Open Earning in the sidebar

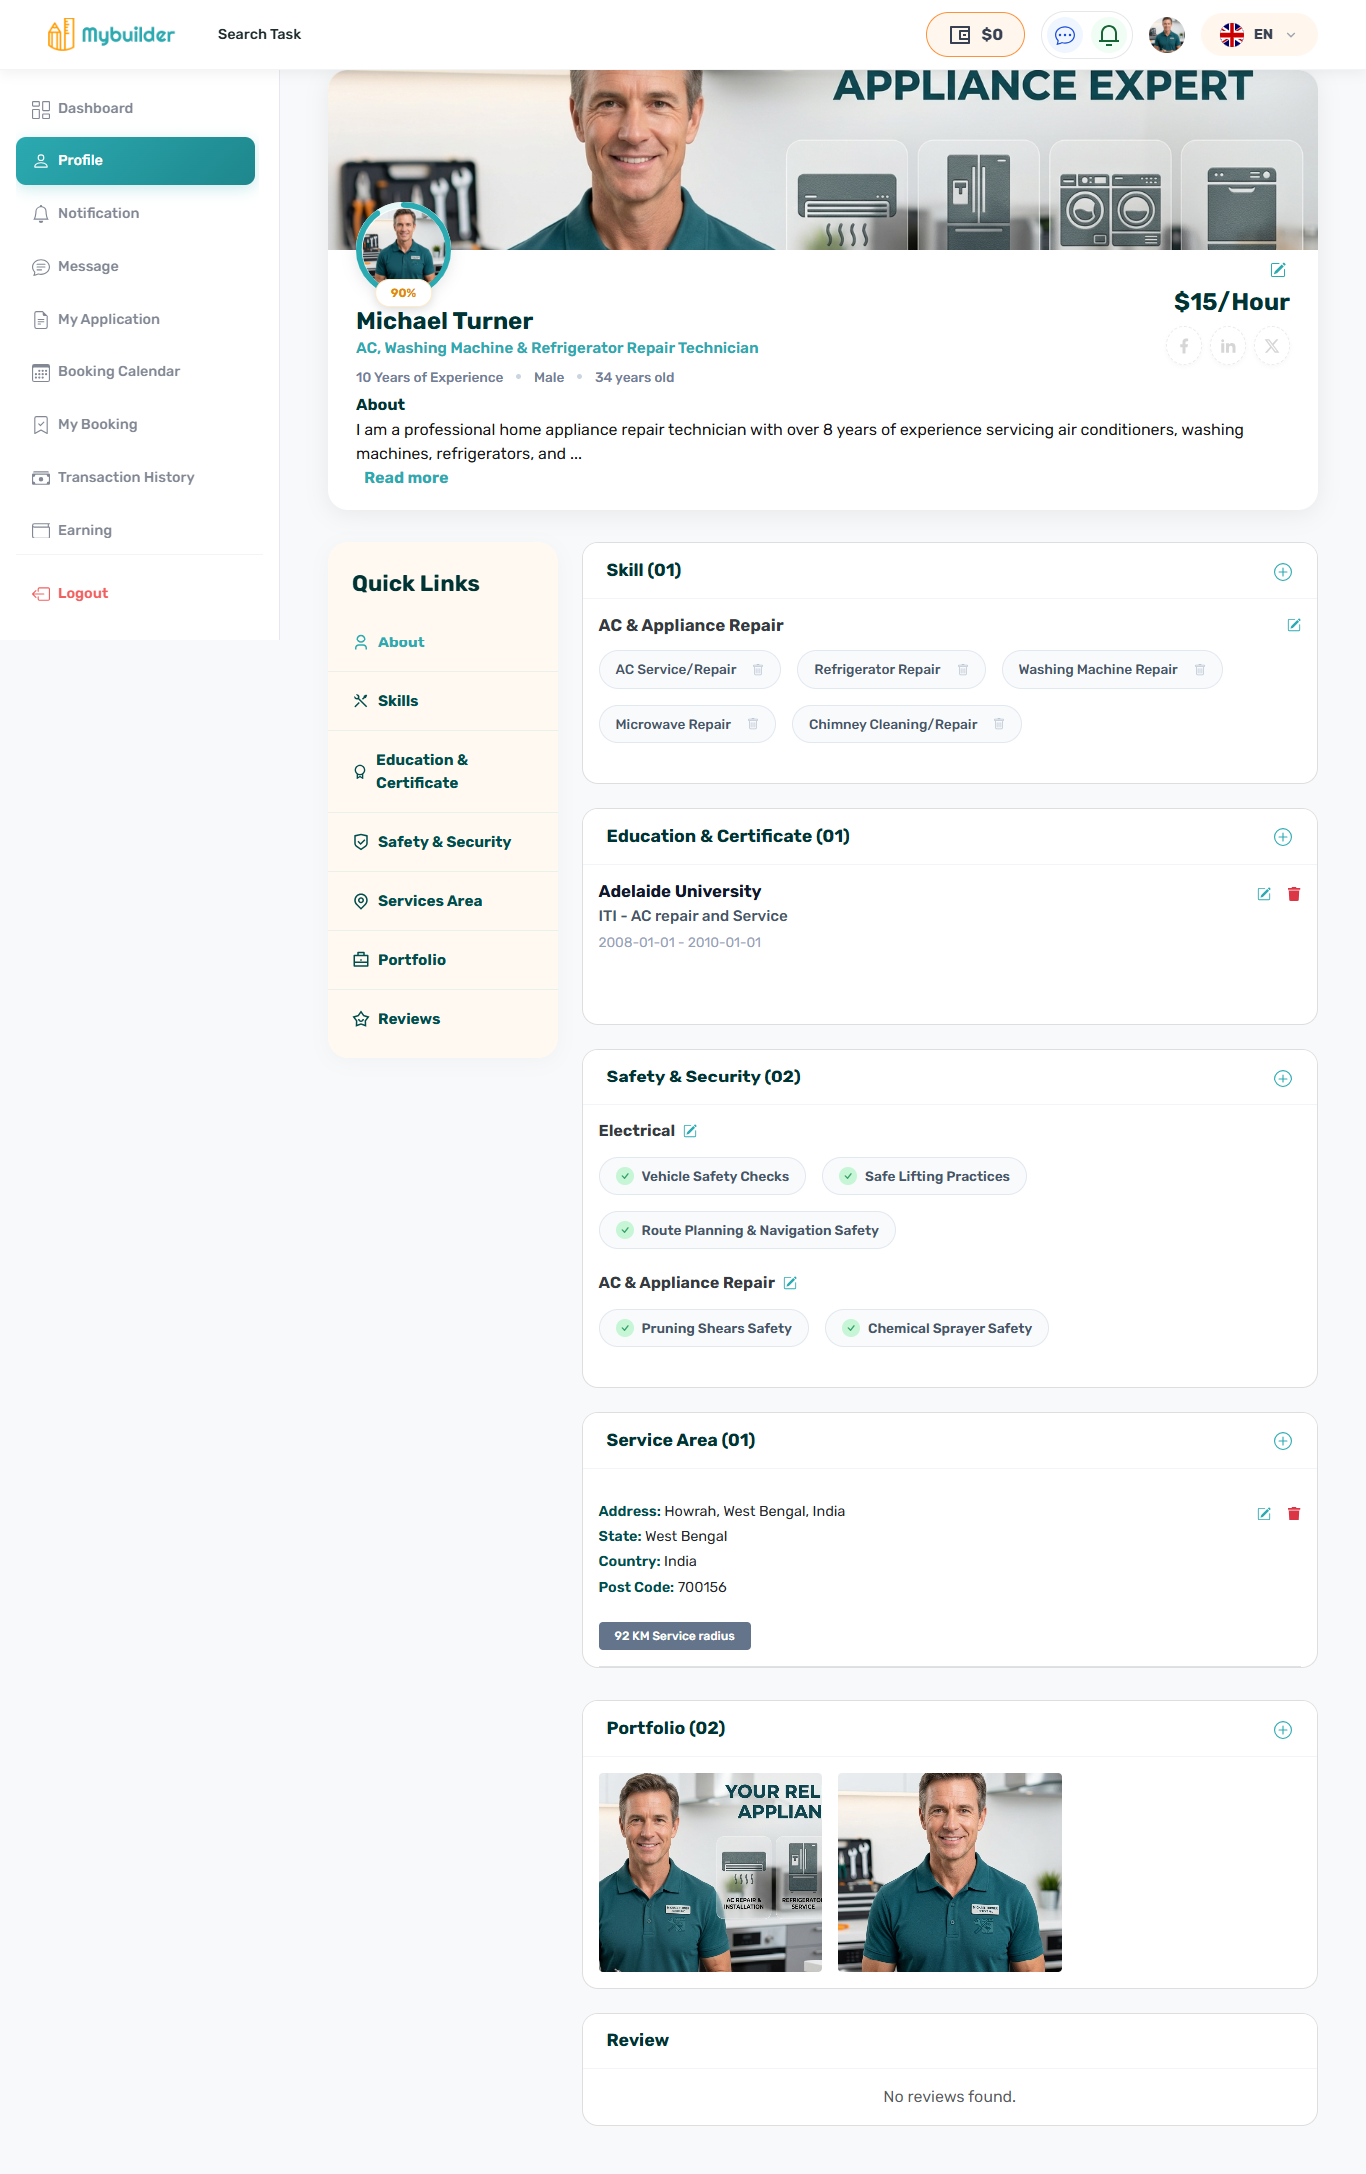pos(136,531)
